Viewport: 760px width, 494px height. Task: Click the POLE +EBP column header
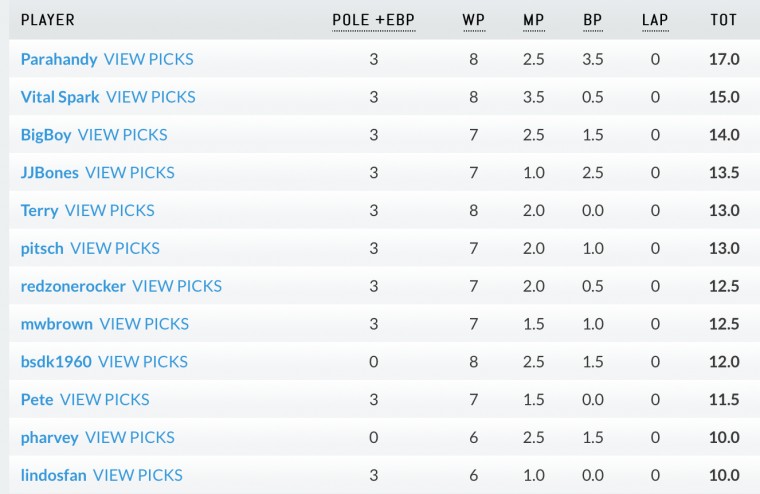[x=374, y=20]
